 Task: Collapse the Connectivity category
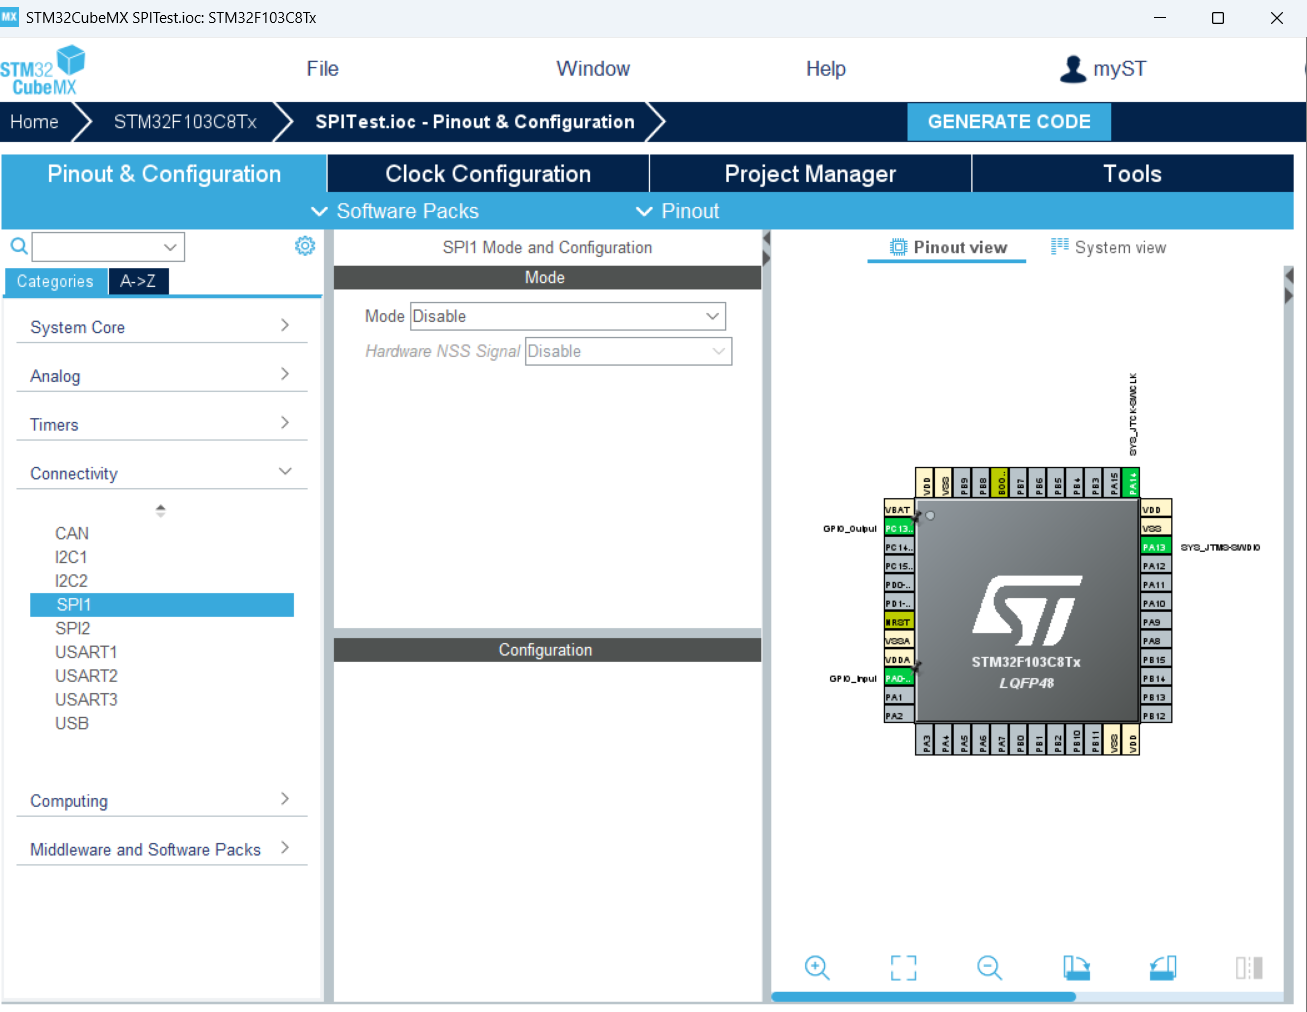[161, 473]
